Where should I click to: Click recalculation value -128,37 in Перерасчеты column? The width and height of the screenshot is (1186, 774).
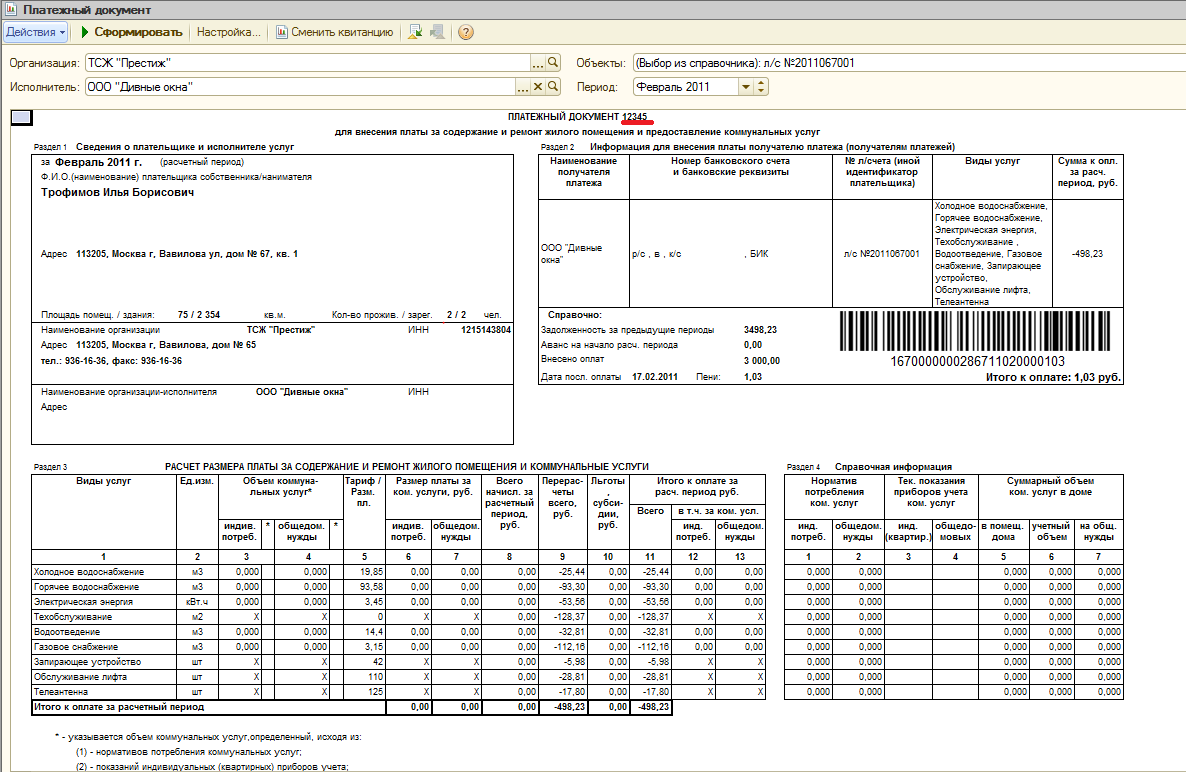pyautogui.click(x=568, y=617)
